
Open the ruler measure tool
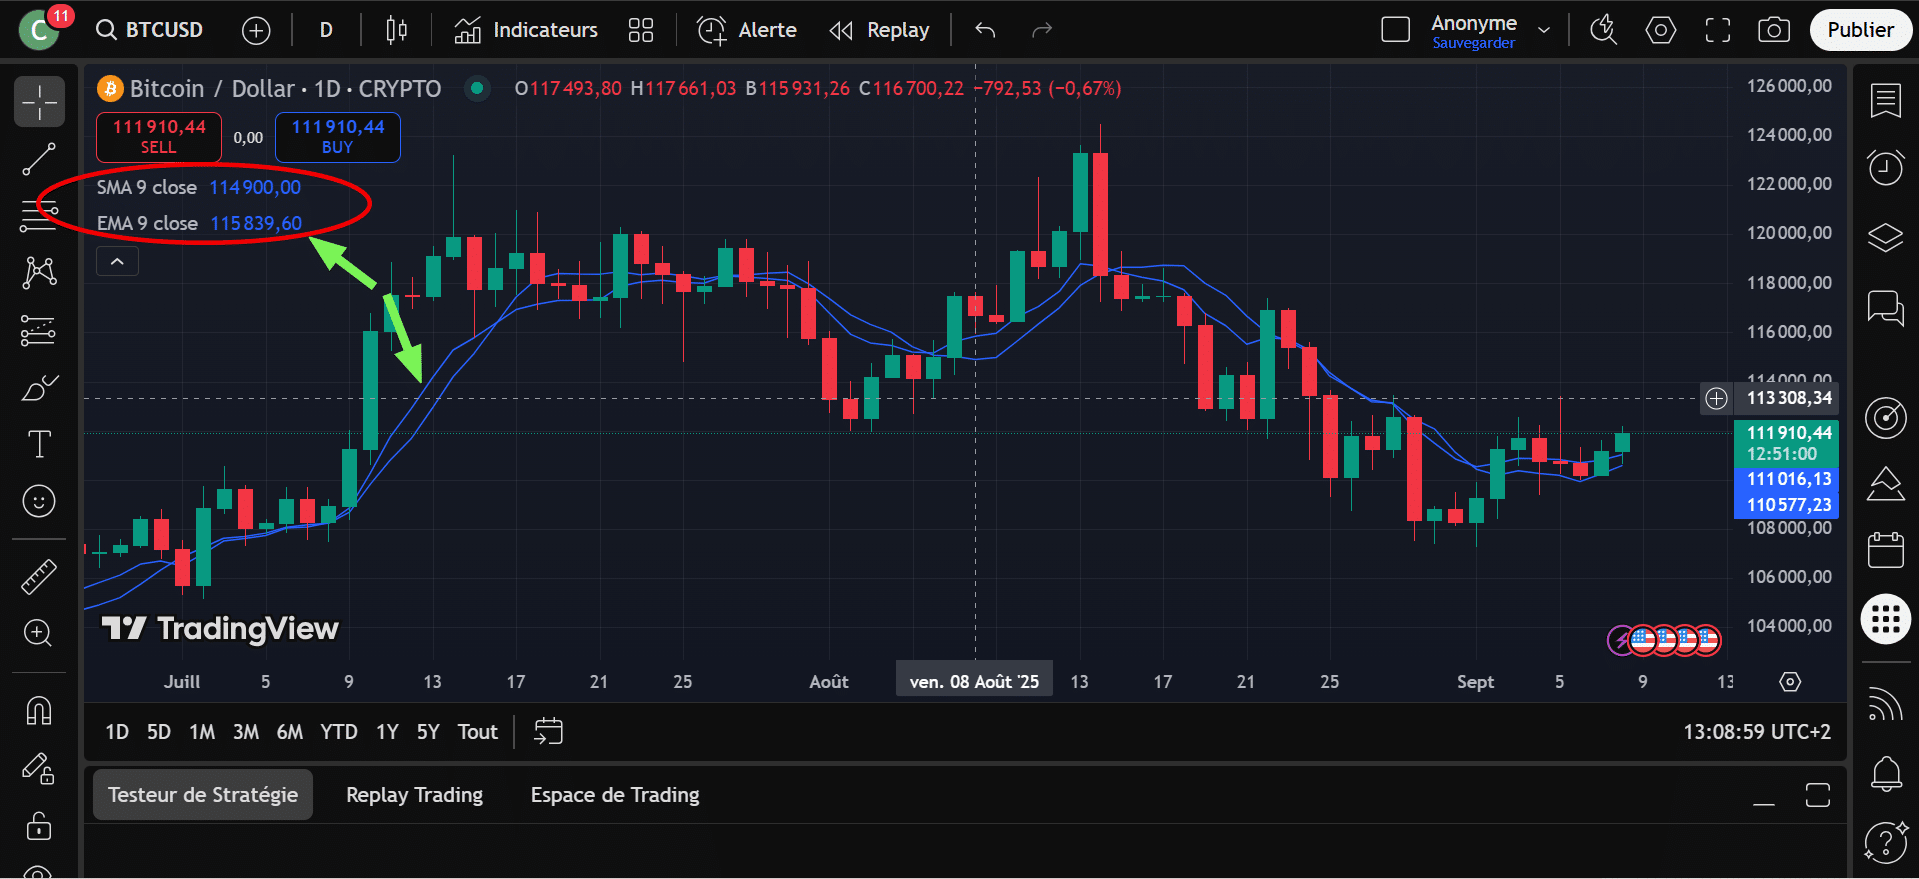coord(39,576)
